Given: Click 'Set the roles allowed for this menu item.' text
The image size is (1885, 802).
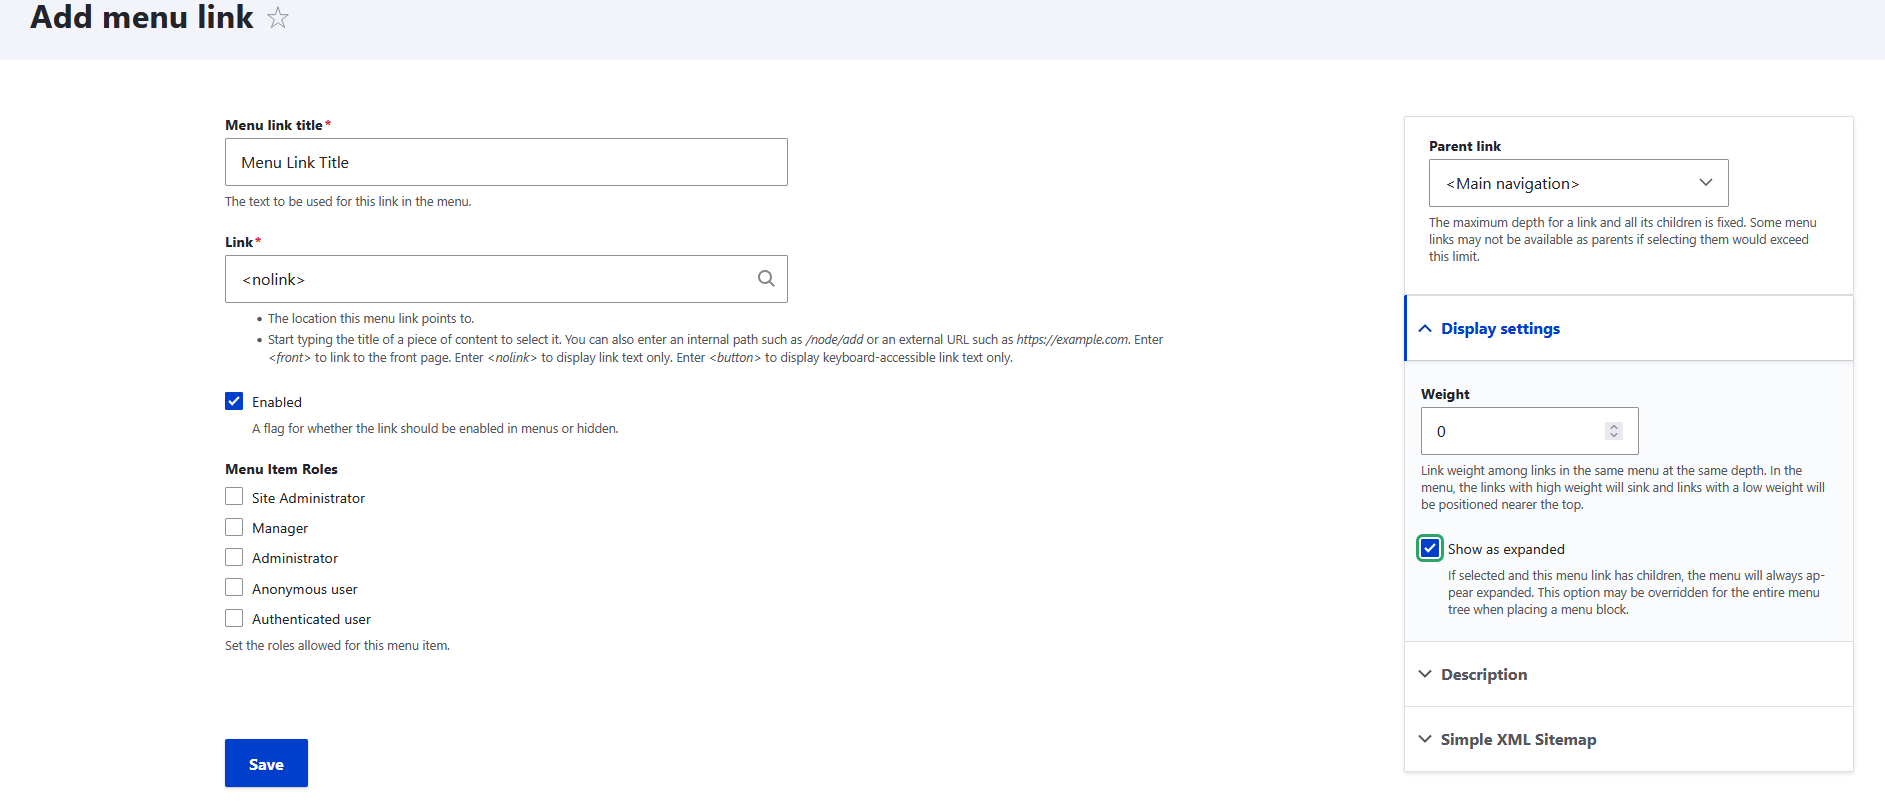Looking at the screenshot, I should (x=337, y=646).
